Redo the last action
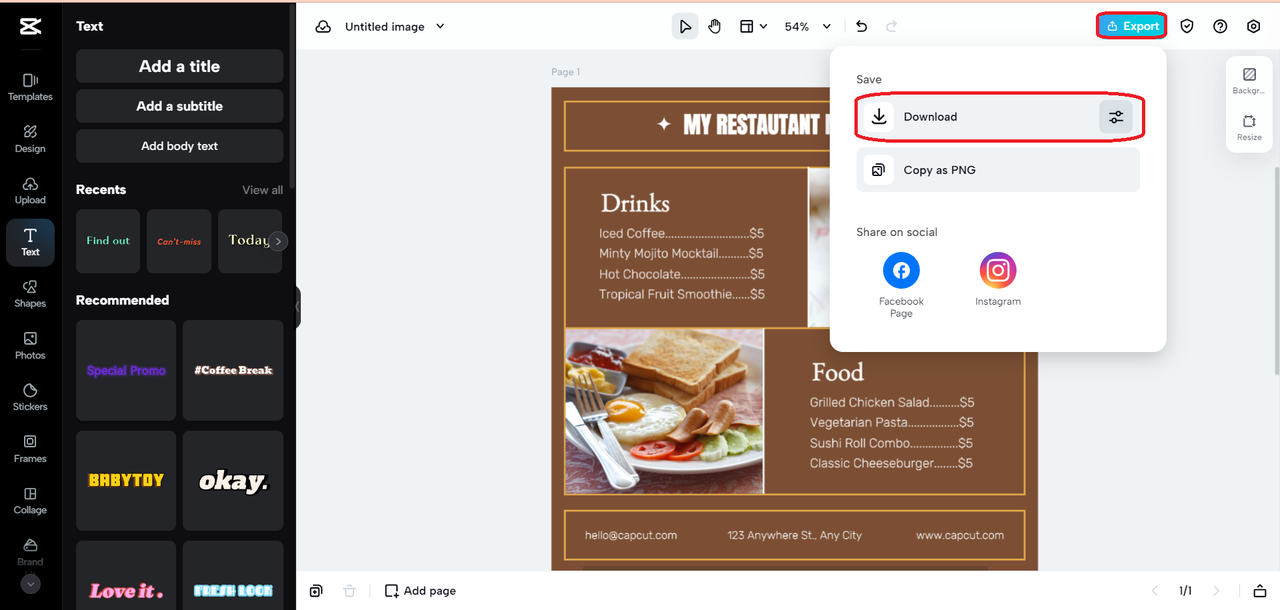Image resolution: width=1280 pixels, height=610 pixels. (x=891, y=27)
